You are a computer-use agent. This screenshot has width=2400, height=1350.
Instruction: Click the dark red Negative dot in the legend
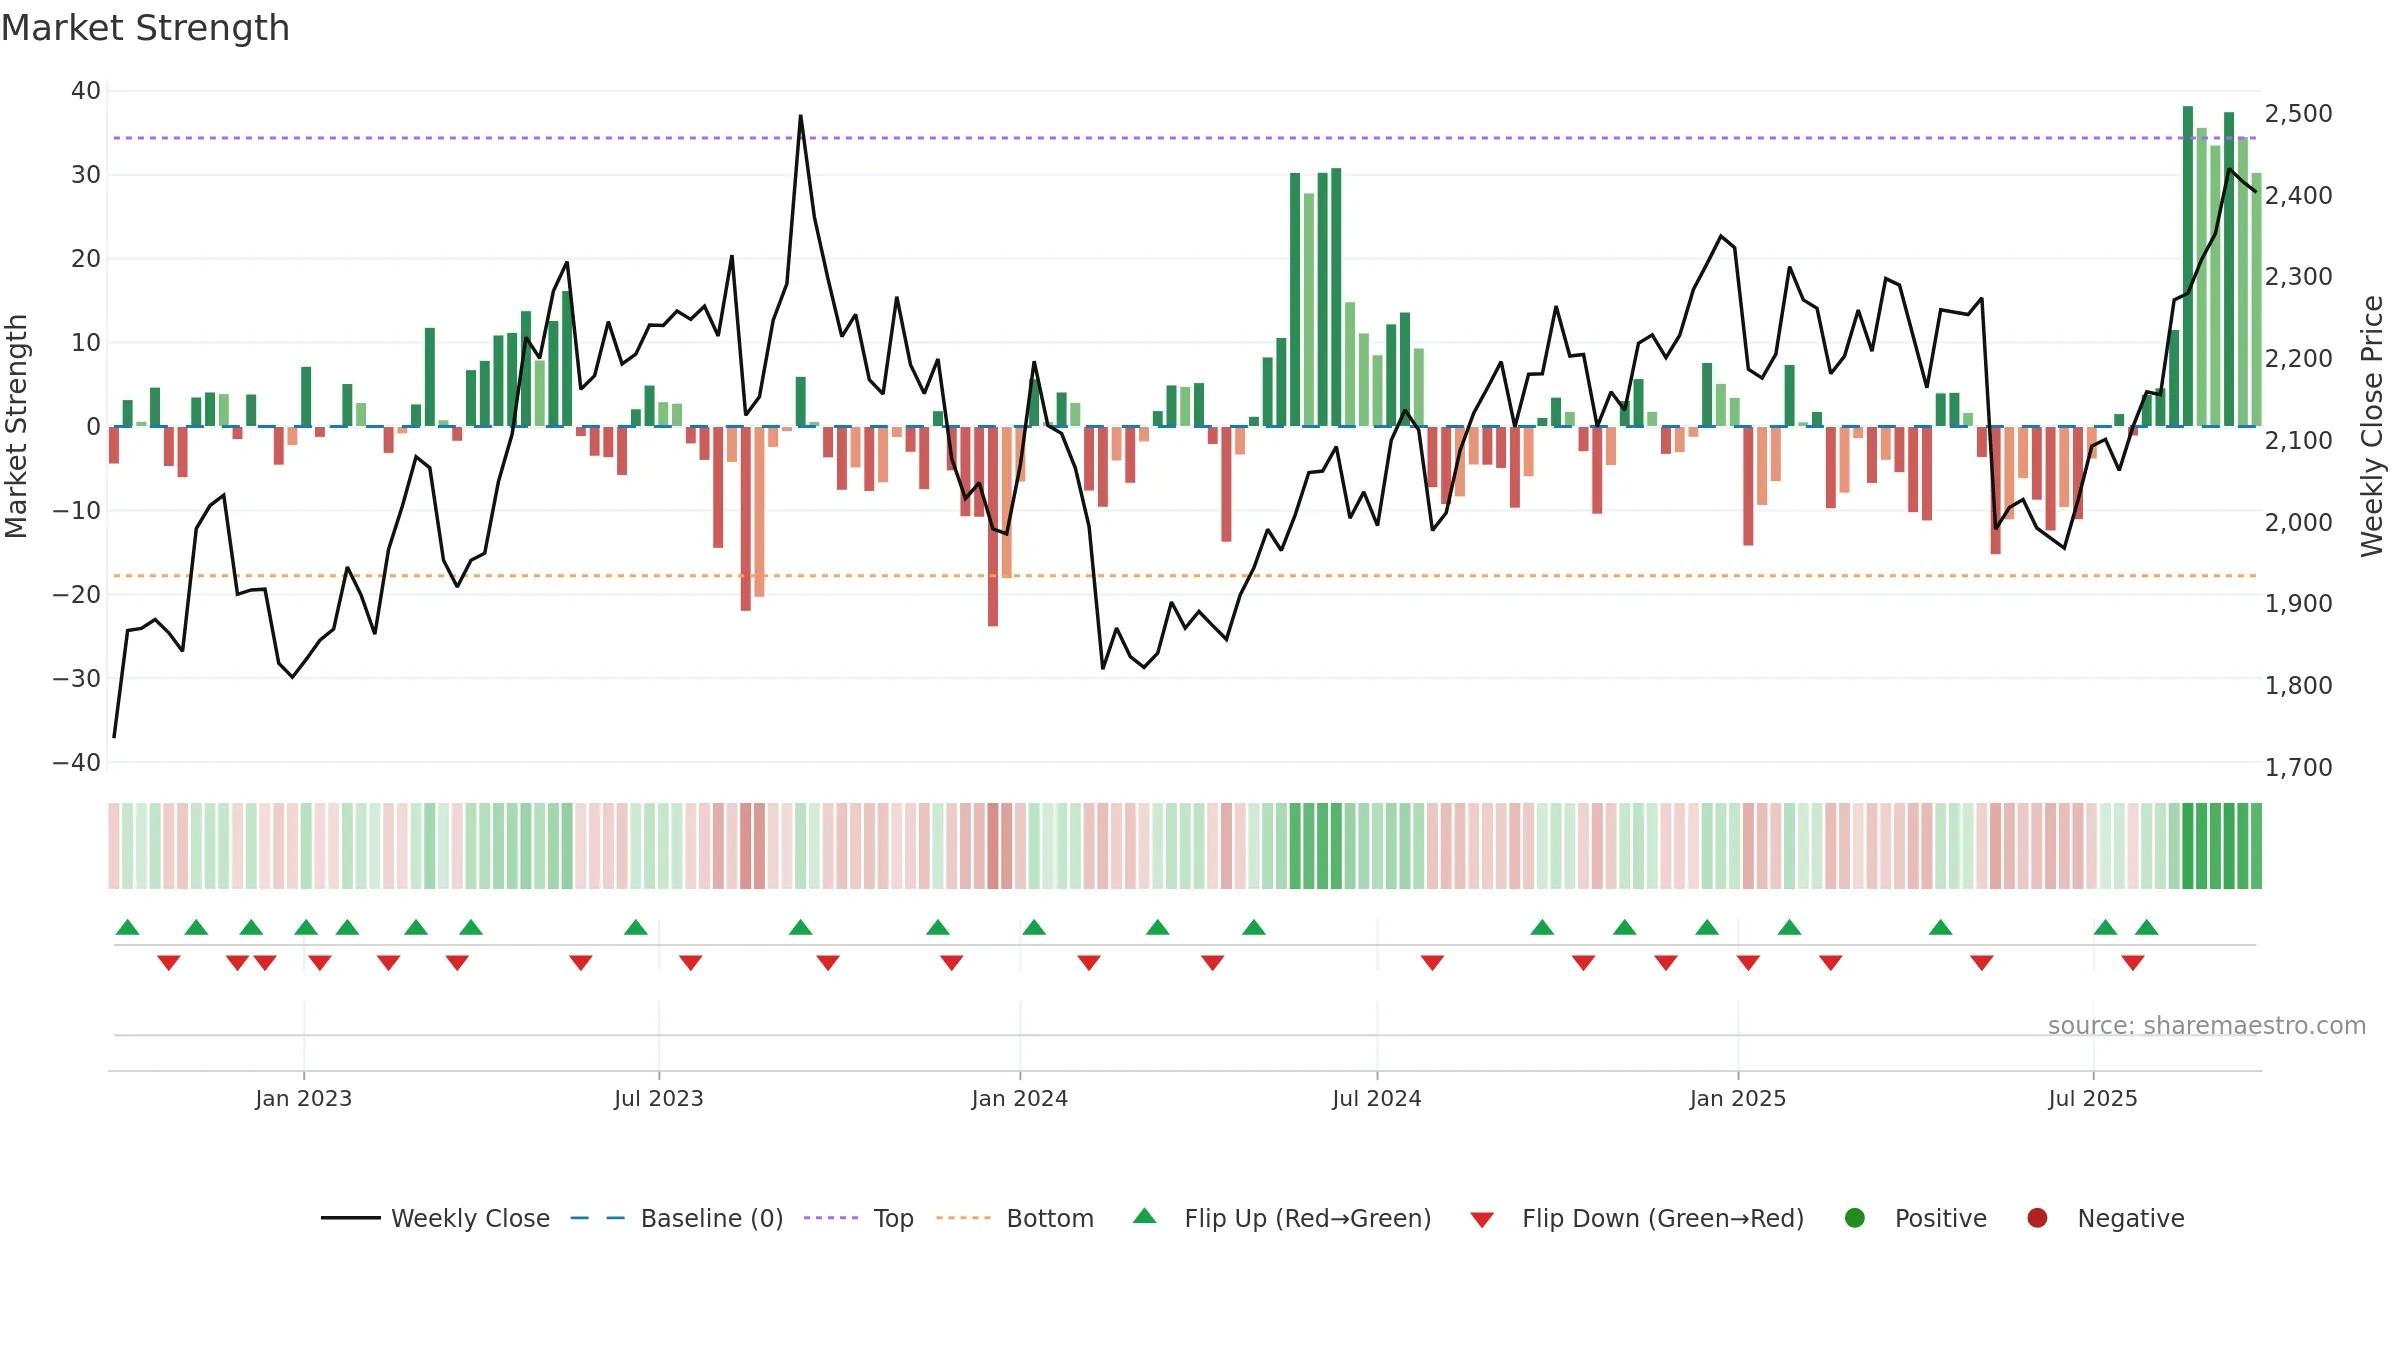click(x=2037, y=1218)
